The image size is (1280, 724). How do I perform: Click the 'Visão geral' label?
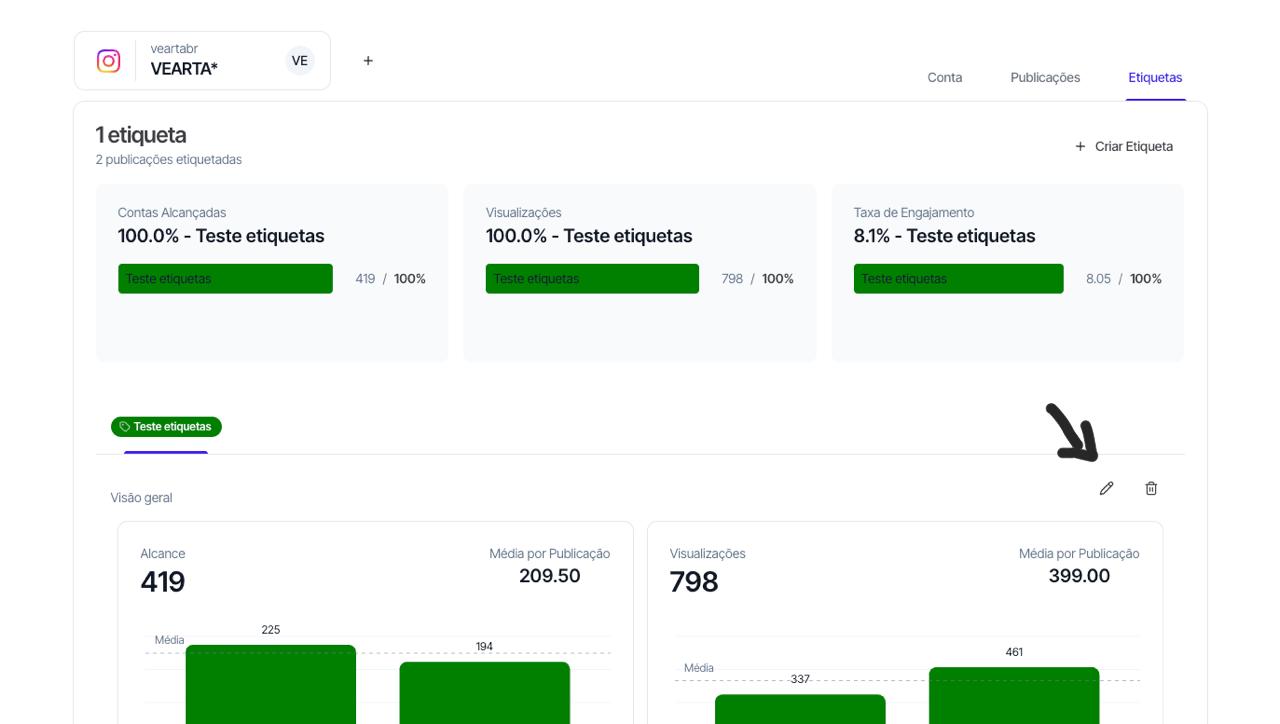tap(141, 498)
